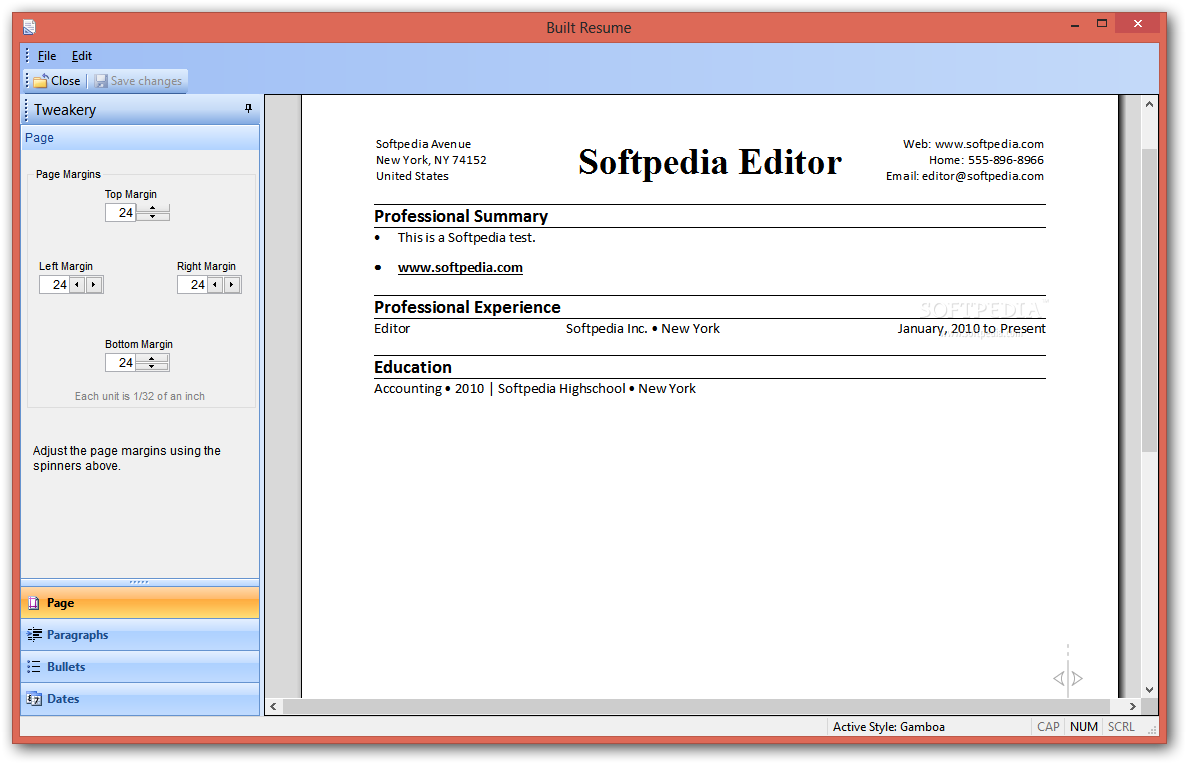
Task: Click the Education heading
Action: 413,367
